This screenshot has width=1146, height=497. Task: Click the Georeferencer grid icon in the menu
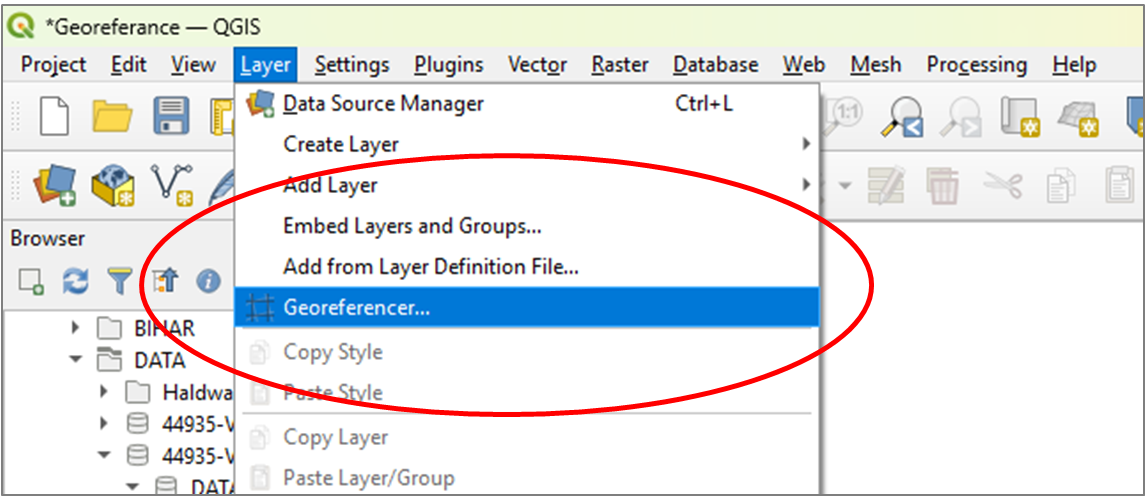(x=259, y=308)
